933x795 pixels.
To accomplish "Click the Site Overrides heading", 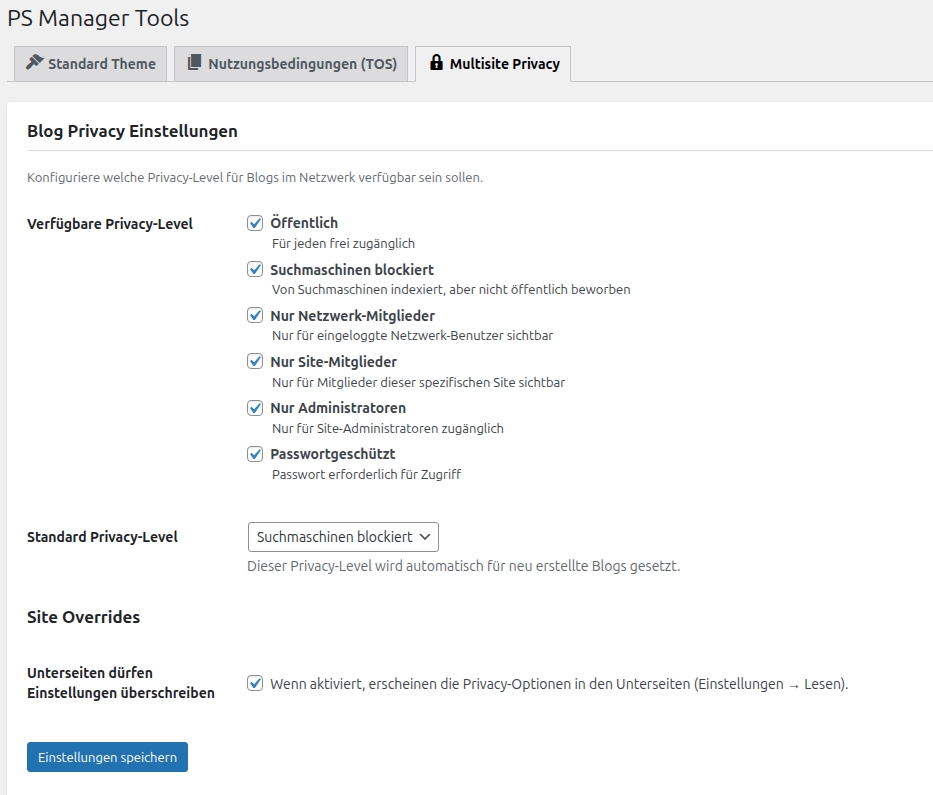I will tap(83, 617).
